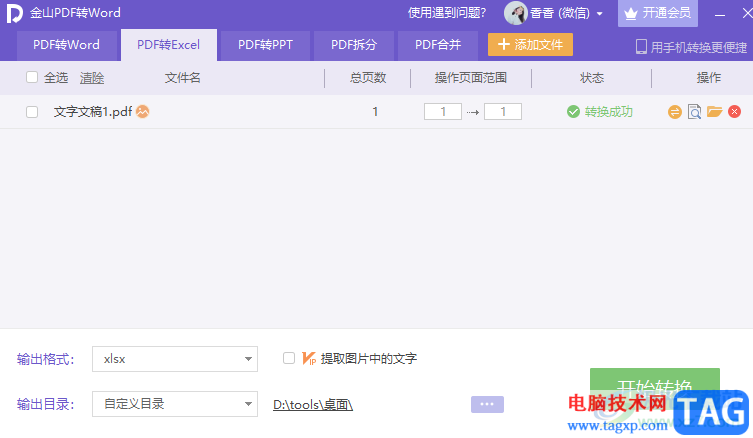
Task: Open the 输出格式 xlsx dropdown
Action: pyautogui.click(x=175, y=359)
